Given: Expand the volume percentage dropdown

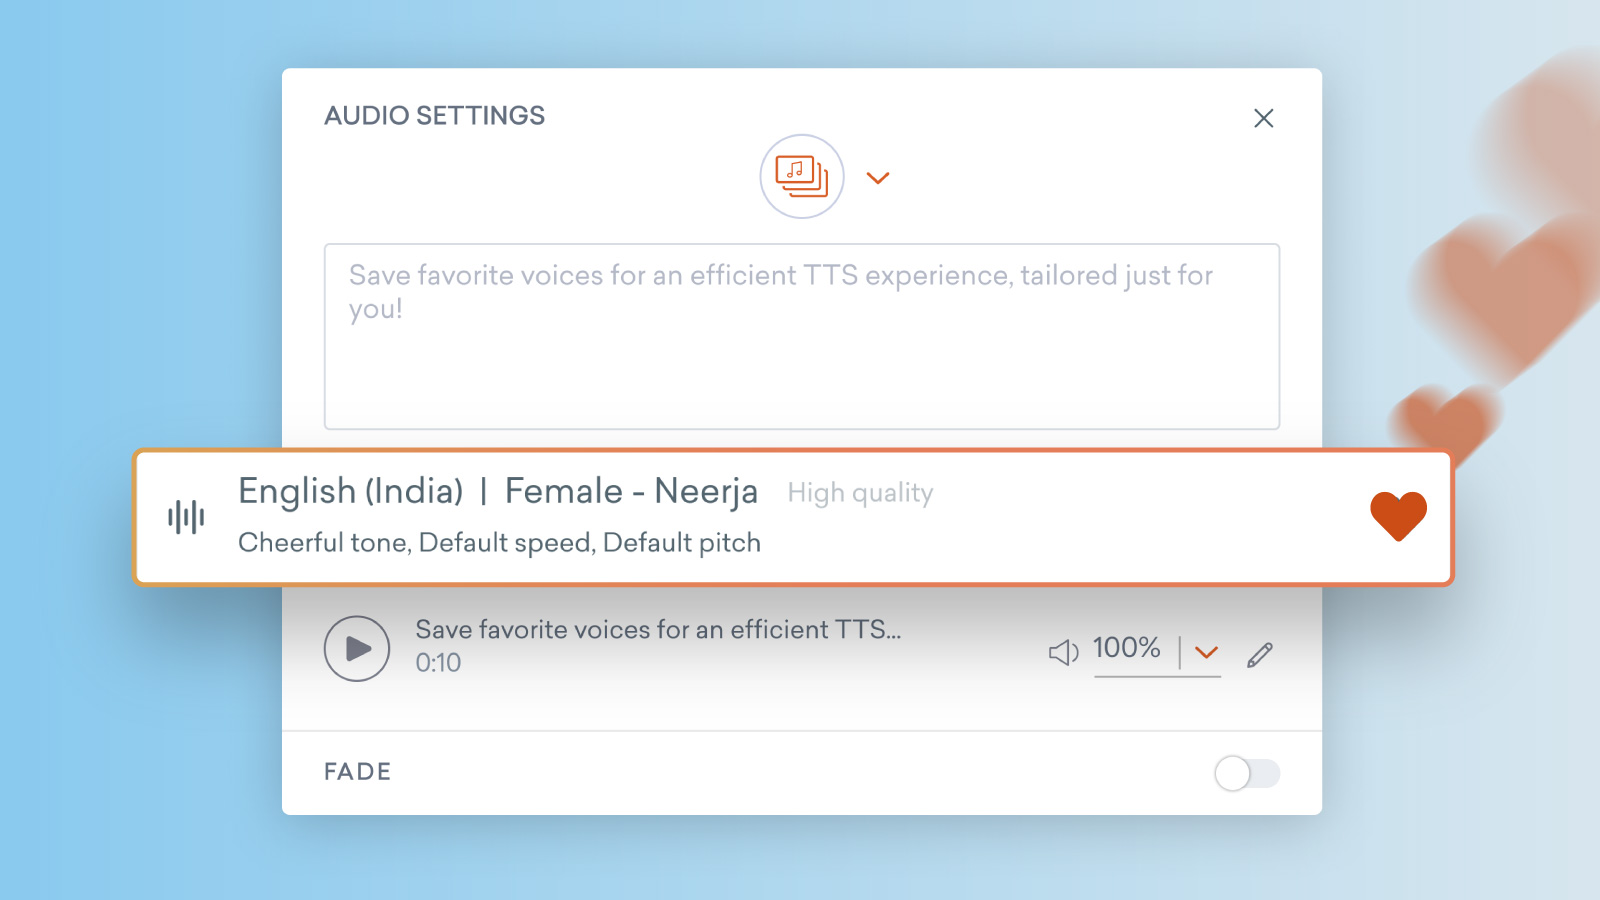Looking at the screenshot, I should [x=1206, y=652].
